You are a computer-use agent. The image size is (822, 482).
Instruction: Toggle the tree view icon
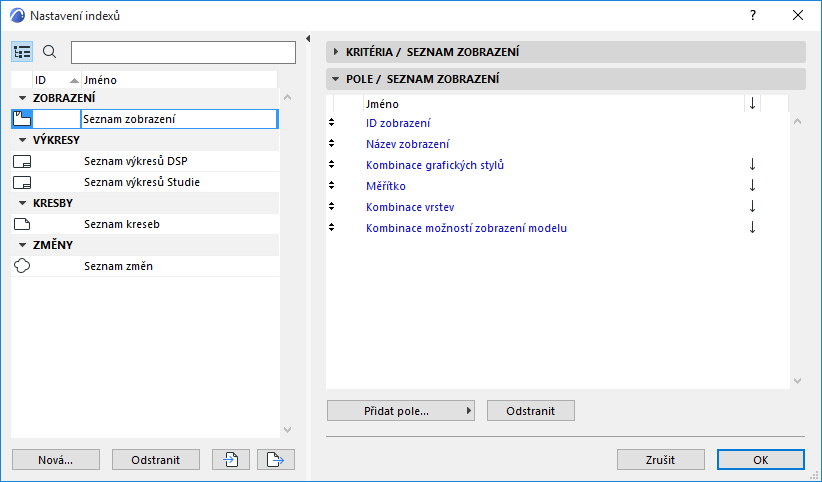[22, 52]
